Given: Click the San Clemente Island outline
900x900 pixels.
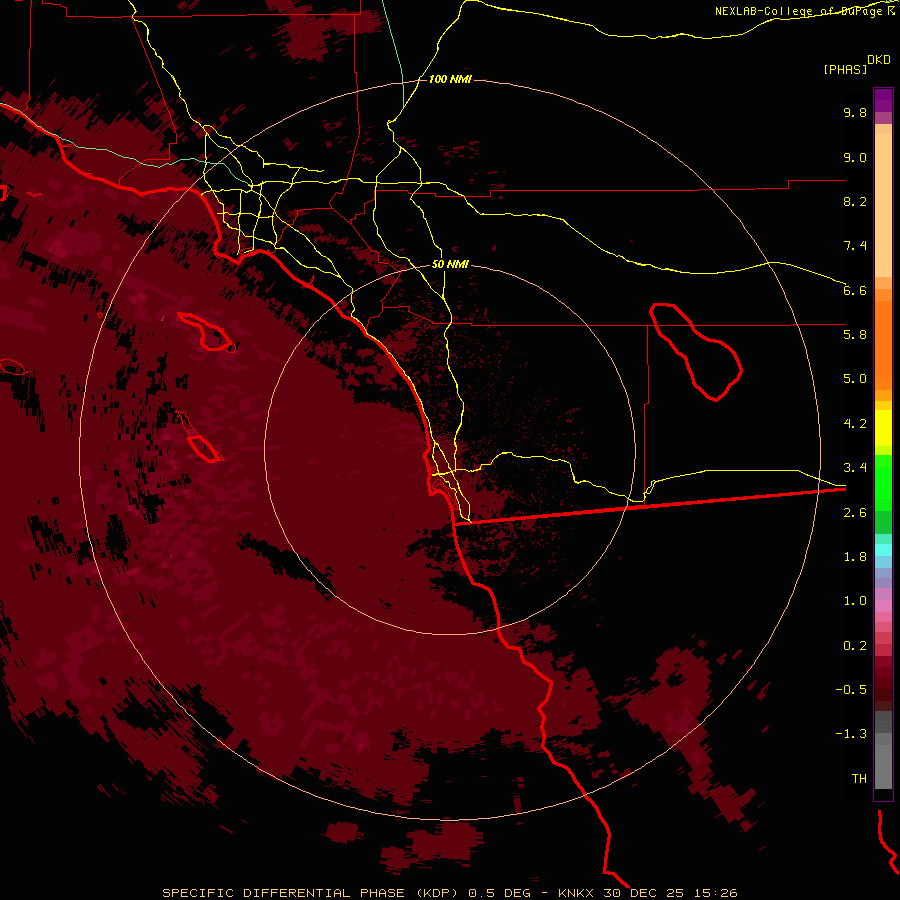Looking at the screenshot, I should (200, 437).
